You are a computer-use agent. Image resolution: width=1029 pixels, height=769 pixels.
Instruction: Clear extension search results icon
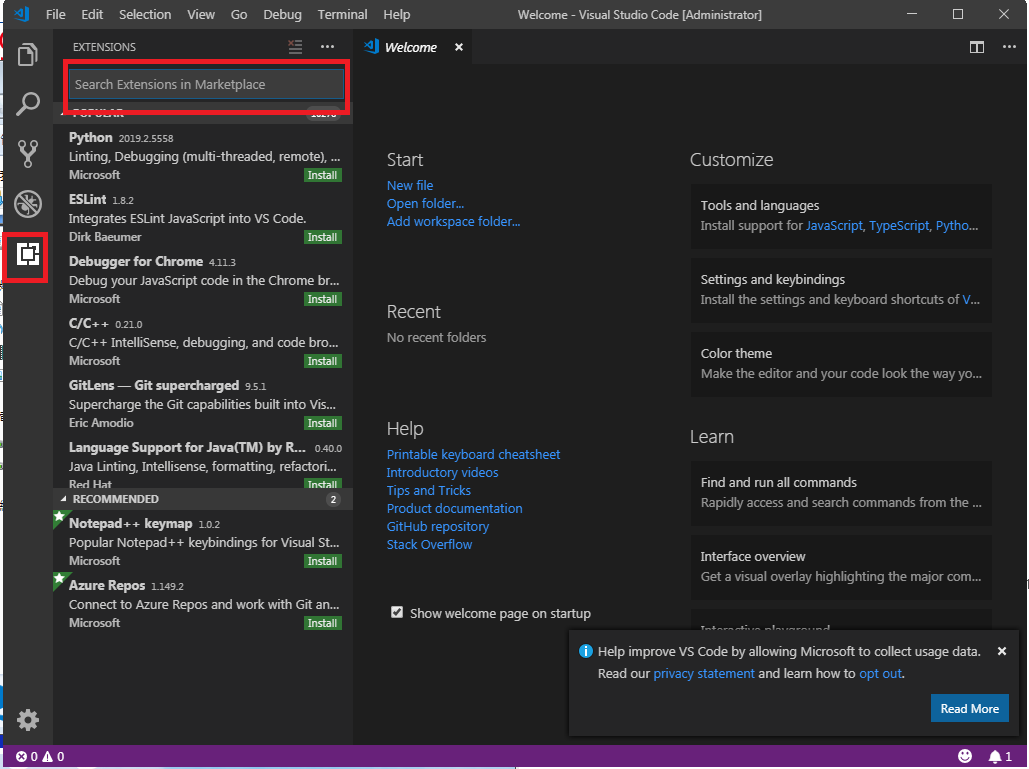(x=294, y=46)
